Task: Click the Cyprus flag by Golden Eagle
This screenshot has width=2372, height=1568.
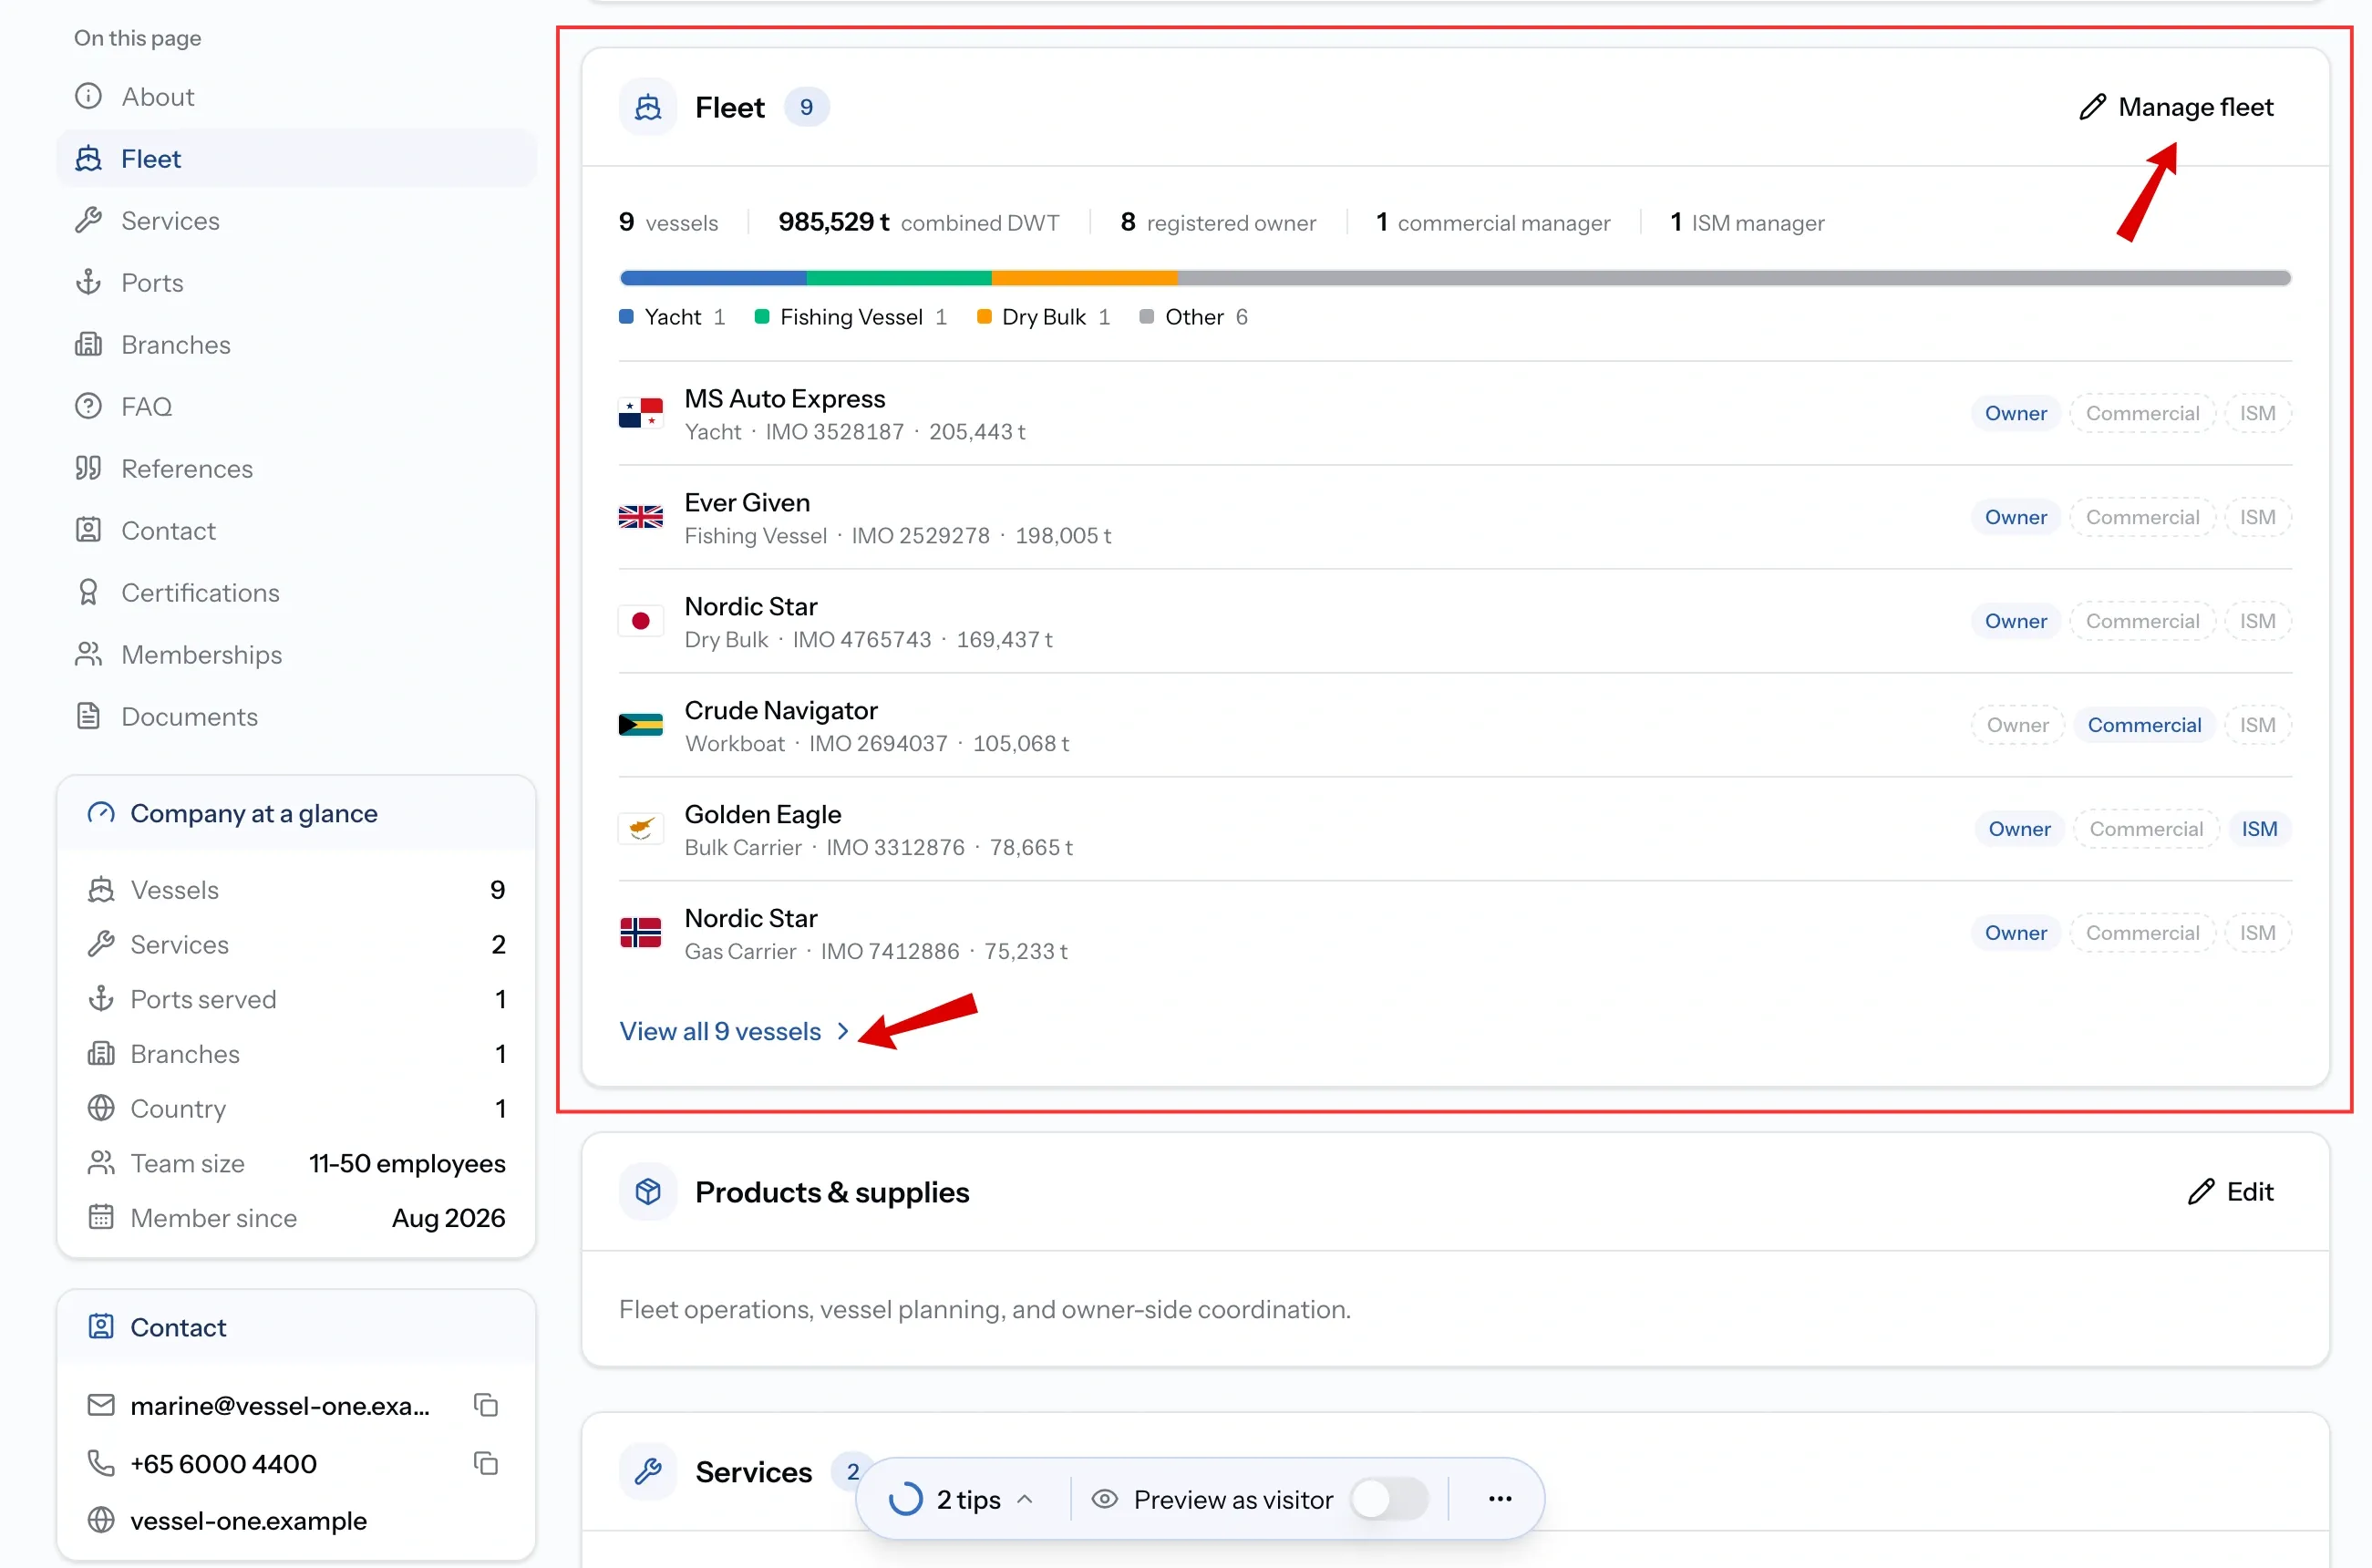Action: click(x=640, y=829)
